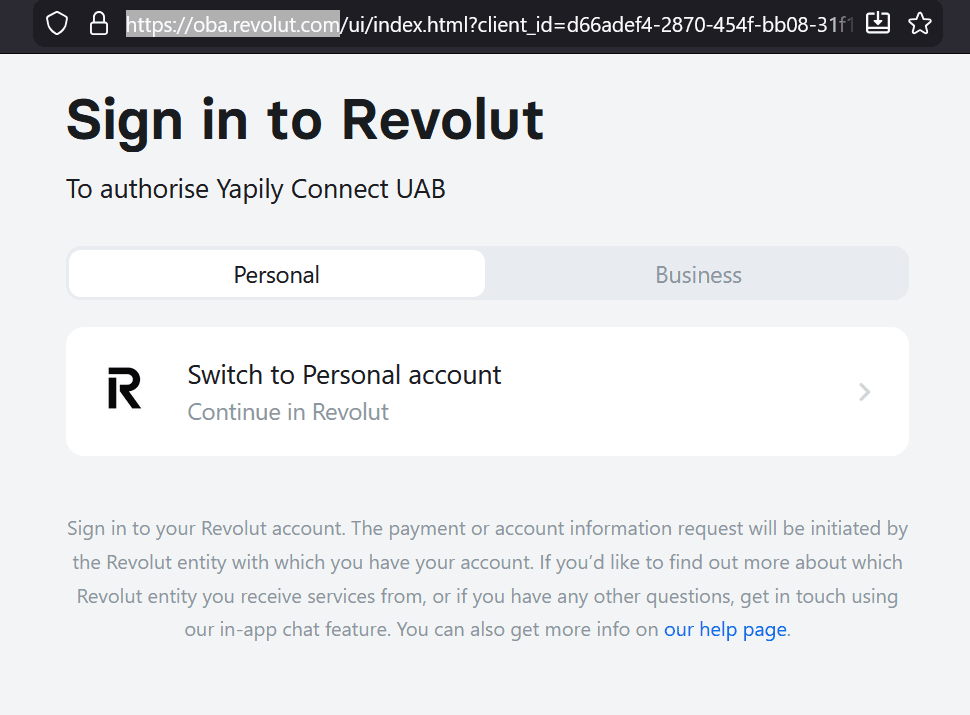970x715 pixels.
Task: Open the downloads icon in the toolbar
Action: point(877,23)
